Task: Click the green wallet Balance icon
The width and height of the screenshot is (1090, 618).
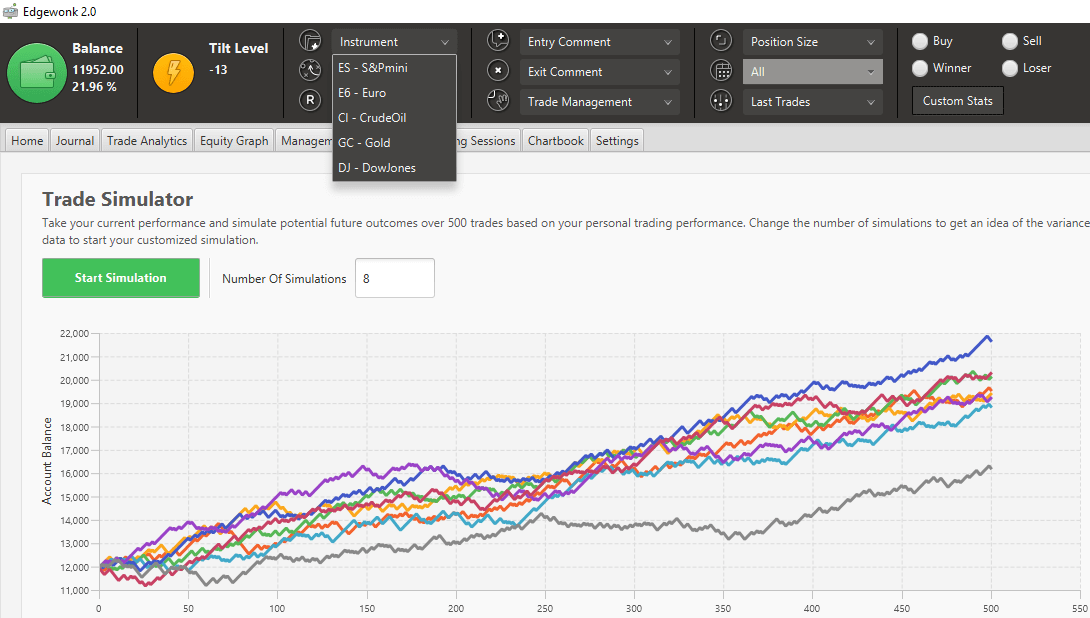Action: pos(36,73)
